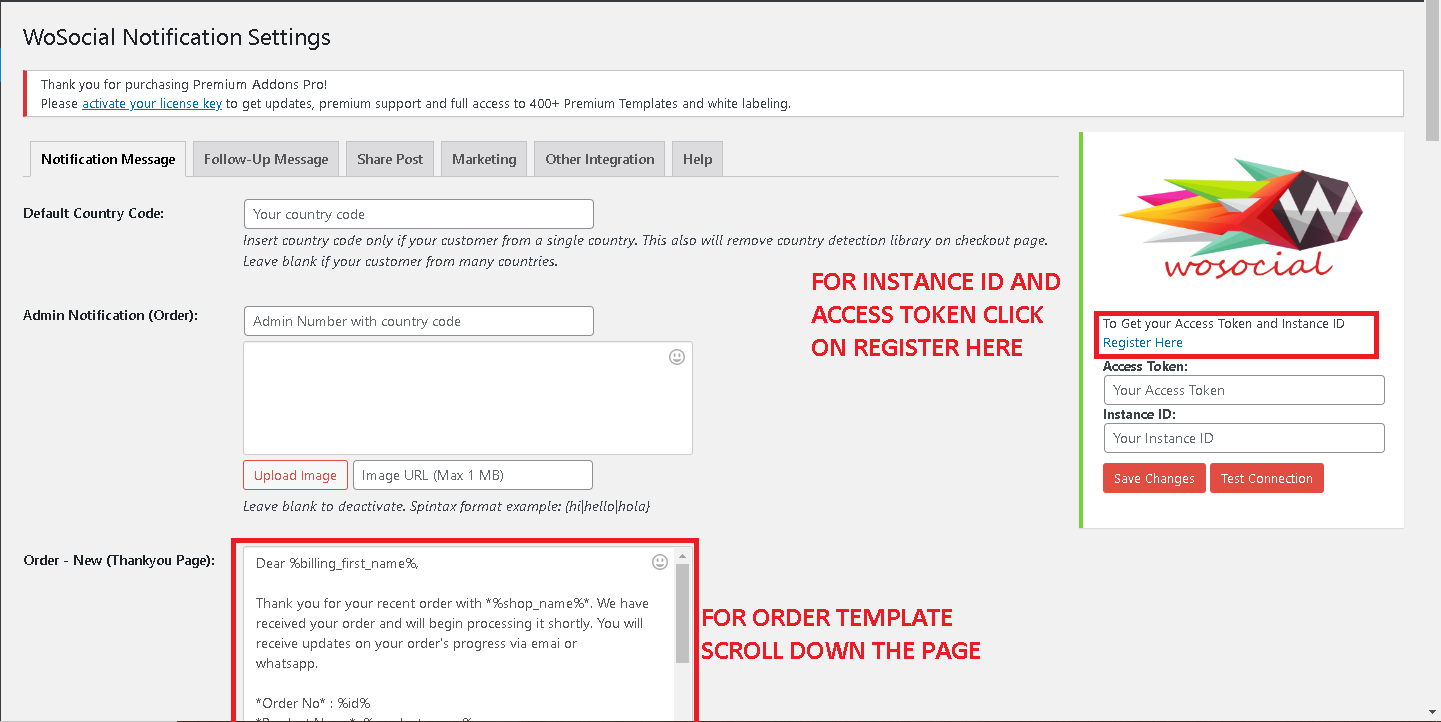Click the Register Here link
The image size is (1441, 722).
point(1143,342)
